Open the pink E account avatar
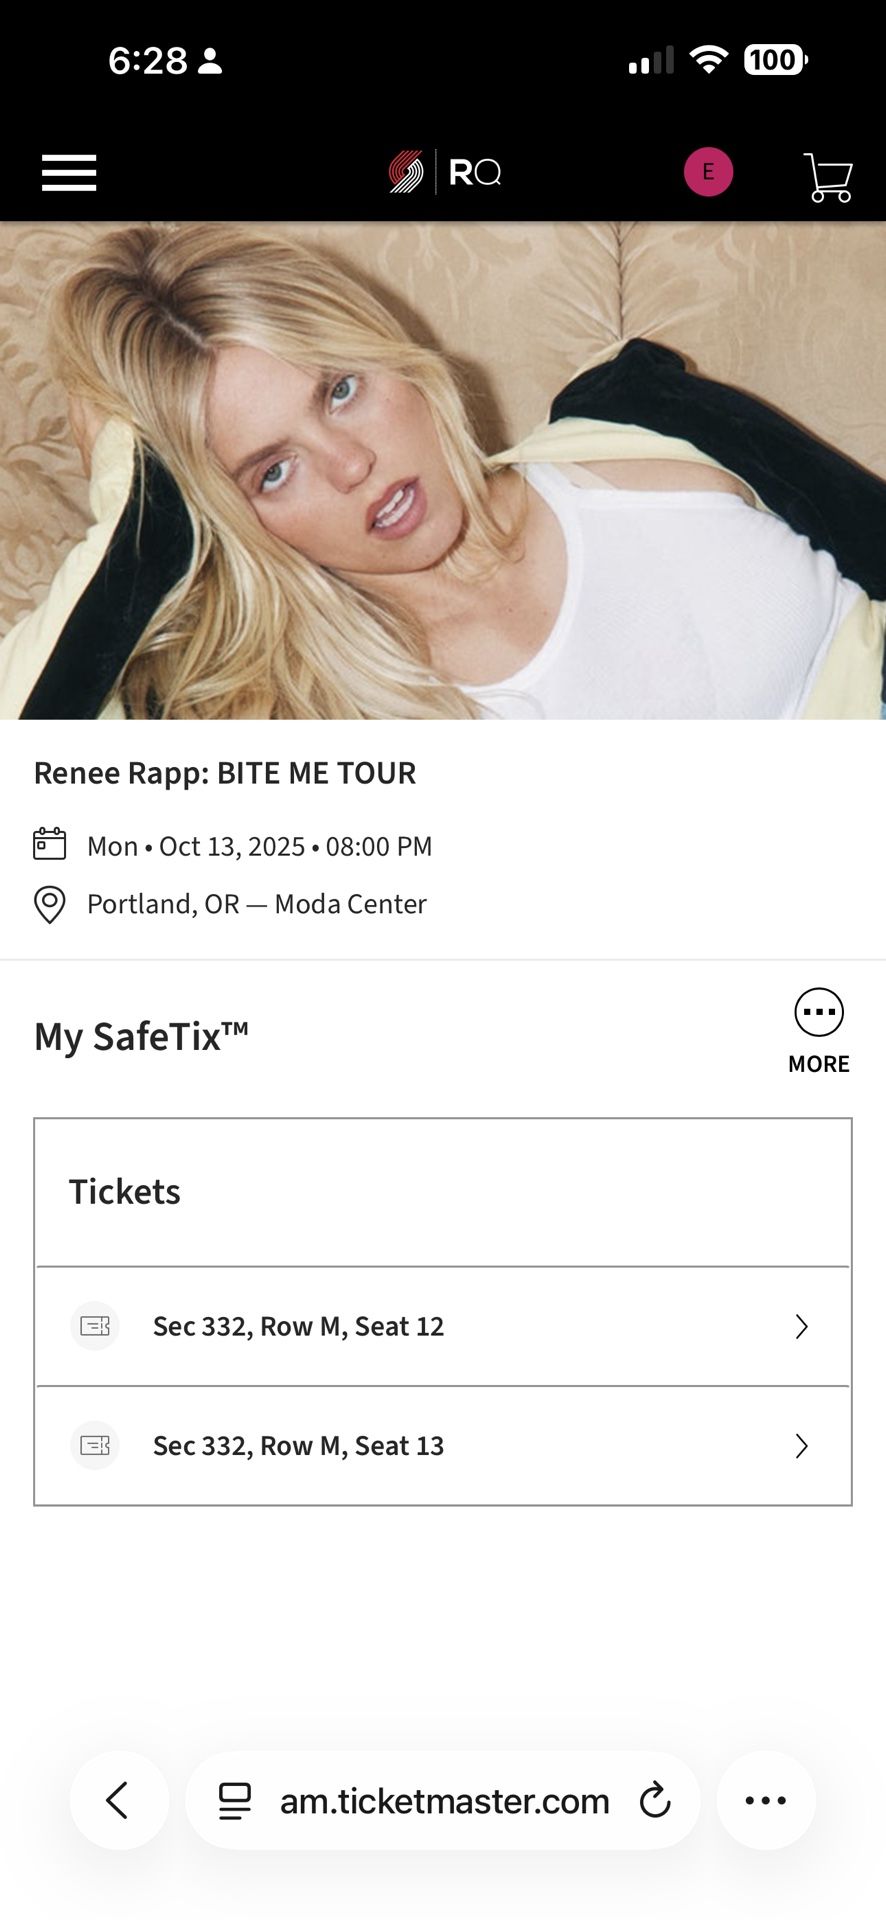Viewport: 886px width, 1920px height. [x=708, y=172]
